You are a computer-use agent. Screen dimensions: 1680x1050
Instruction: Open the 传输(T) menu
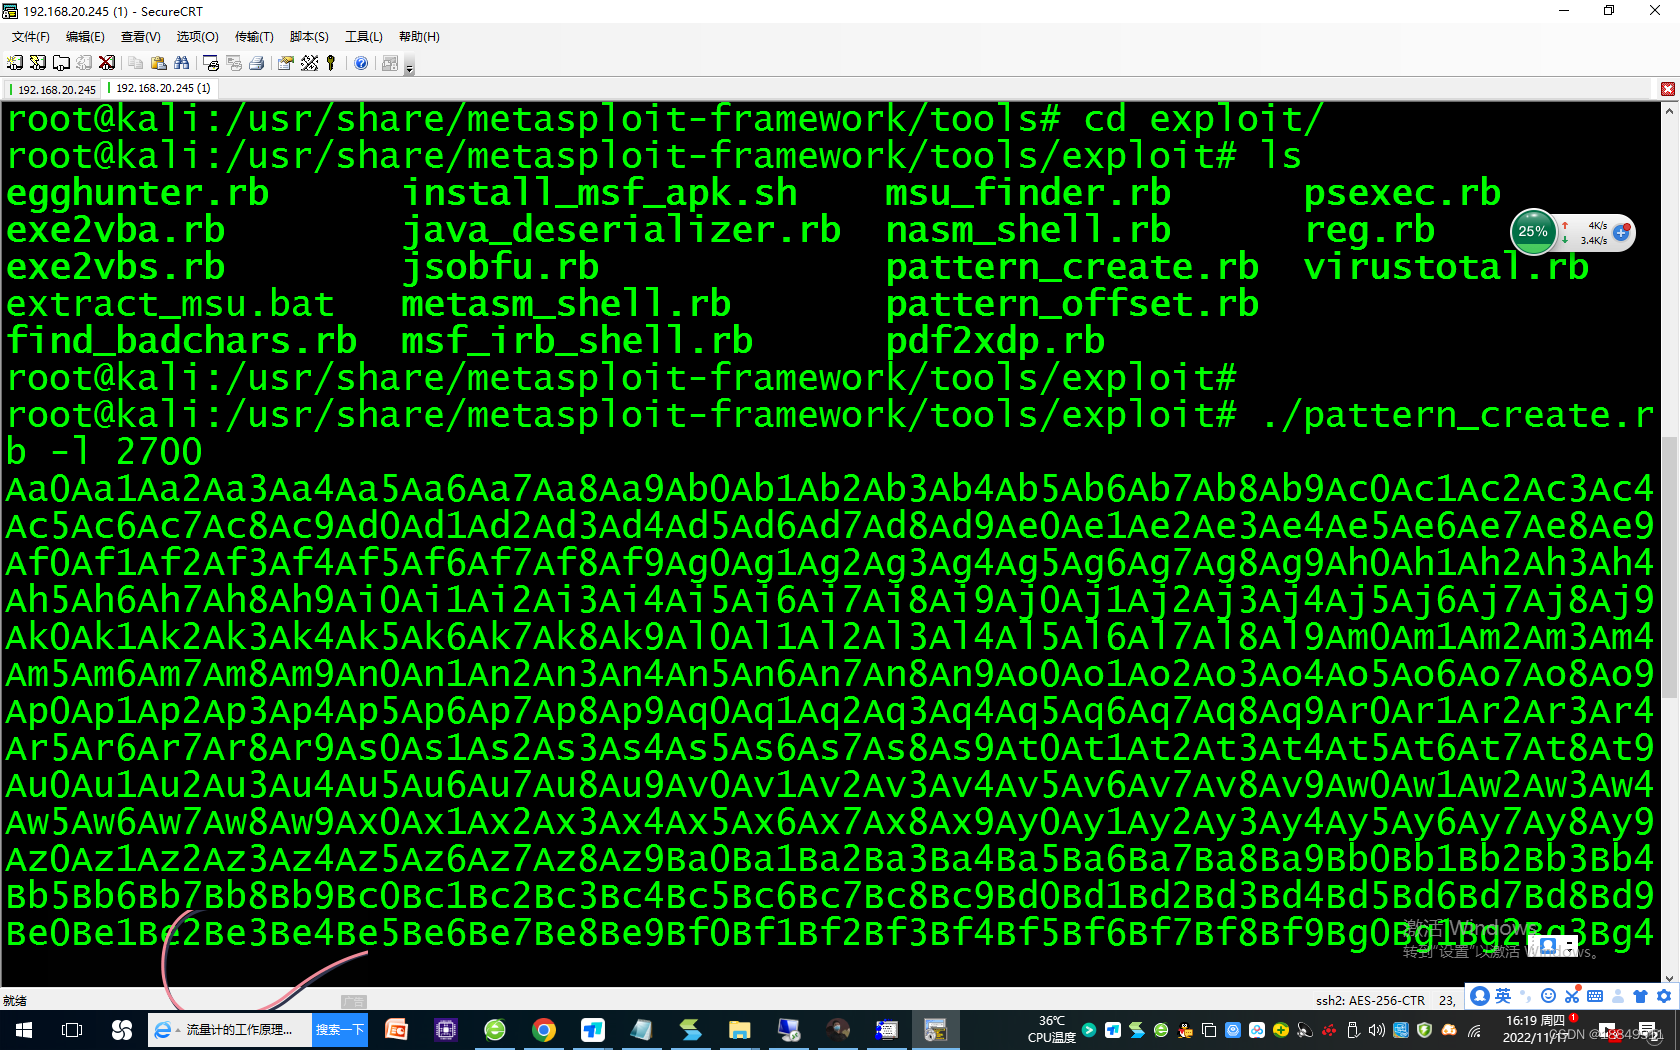coord(254,37)
